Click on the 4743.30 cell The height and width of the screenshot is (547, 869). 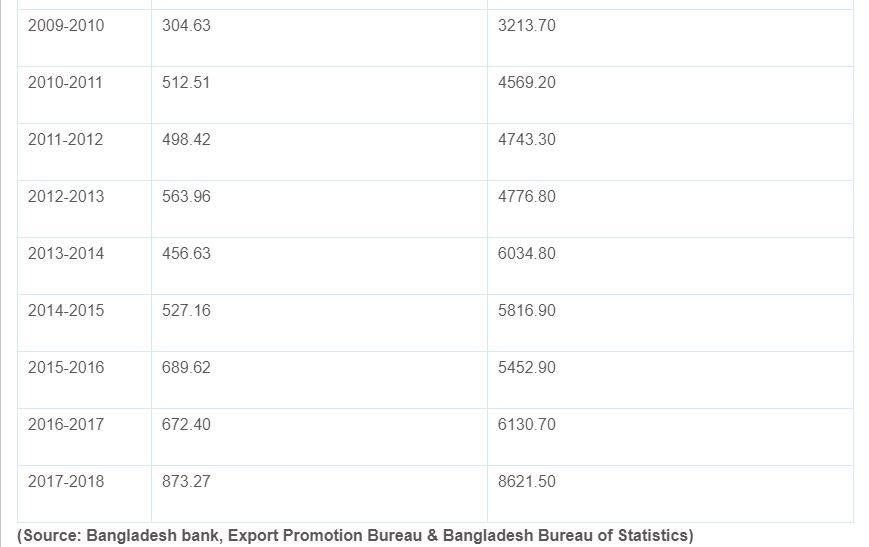point(526,139)
